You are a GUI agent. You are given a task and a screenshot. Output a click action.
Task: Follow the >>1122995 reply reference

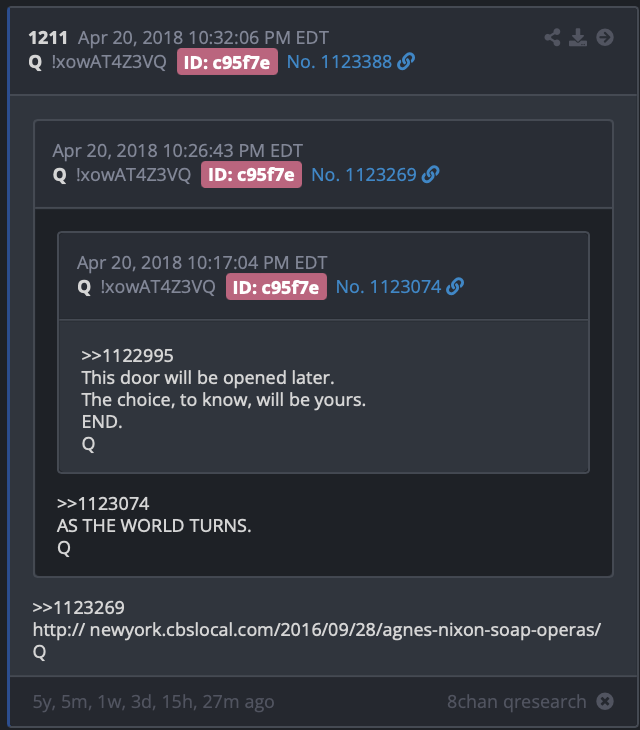127,356
